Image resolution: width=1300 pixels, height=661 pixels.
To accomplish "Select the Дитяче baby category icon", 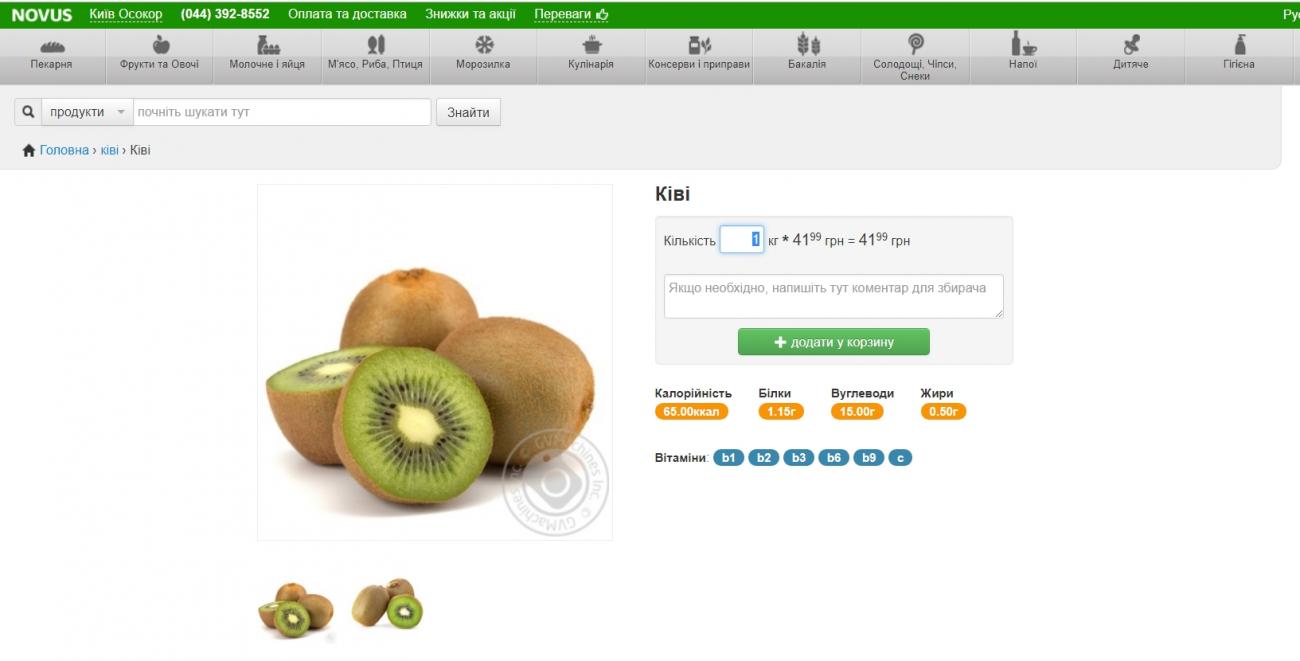I will 1131,45.
